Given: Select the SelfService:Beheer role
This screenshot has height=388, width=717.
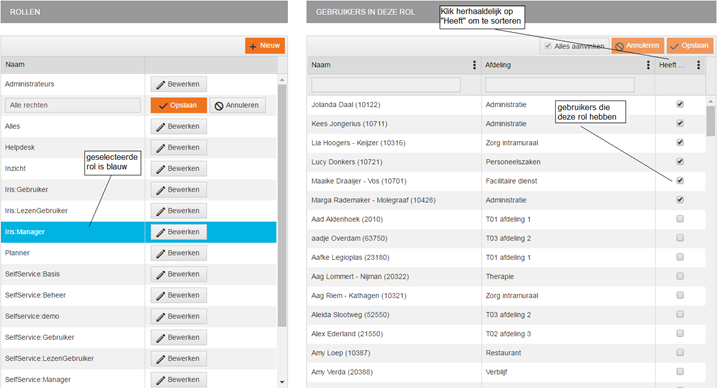Looking at the screenshot, I should pos(139,295).
